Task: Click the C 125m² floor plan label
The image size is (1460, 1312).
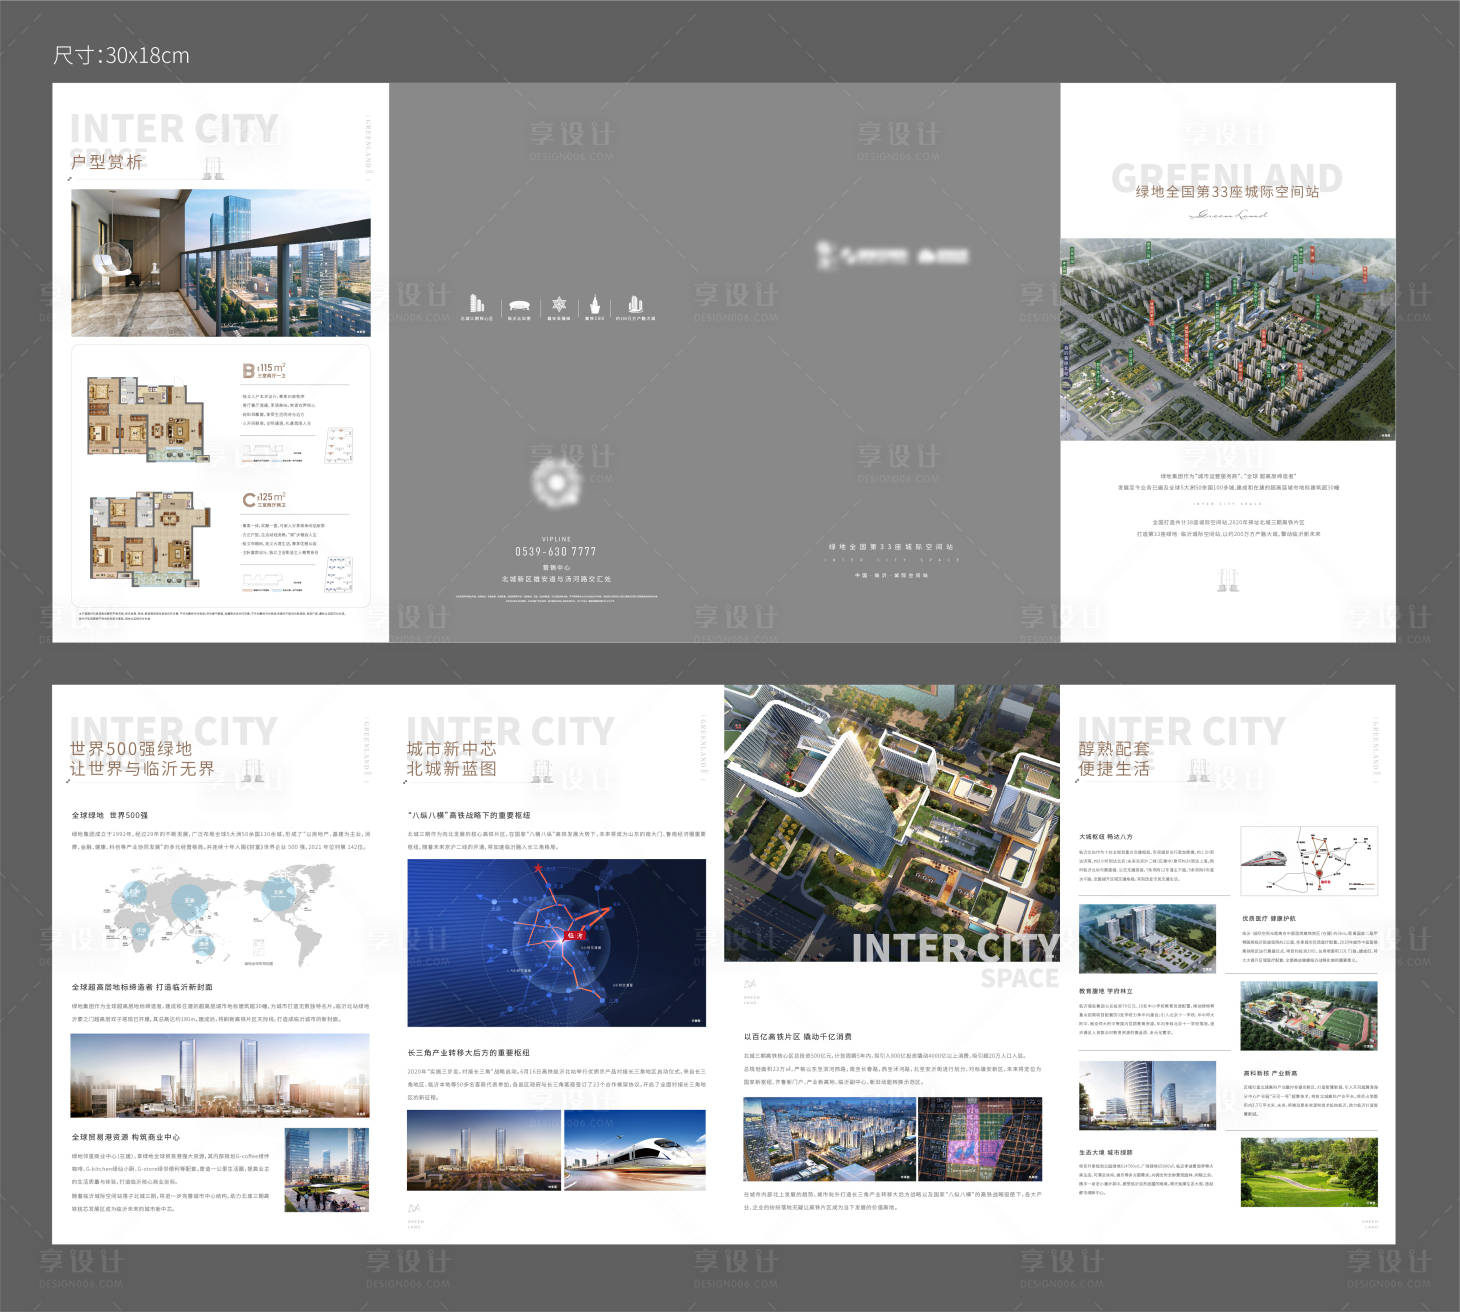Action: [x=264, y=498]
